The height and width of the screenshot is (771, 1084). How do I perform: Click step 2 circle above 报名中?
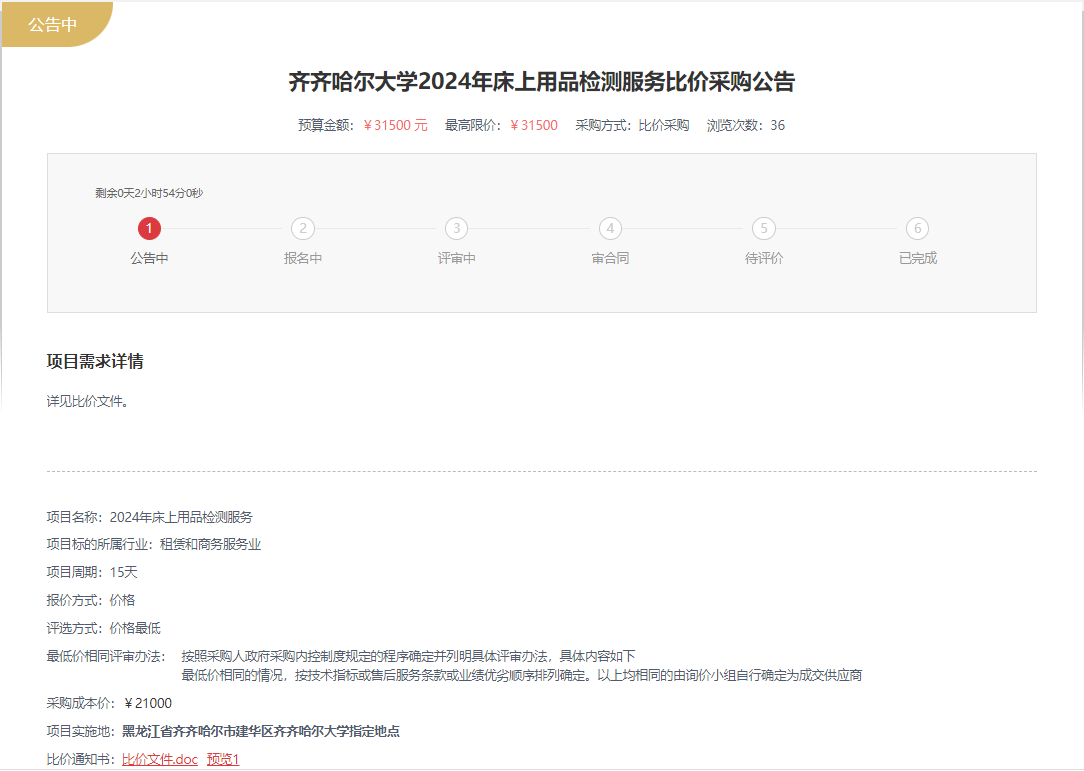coord(303,229)
